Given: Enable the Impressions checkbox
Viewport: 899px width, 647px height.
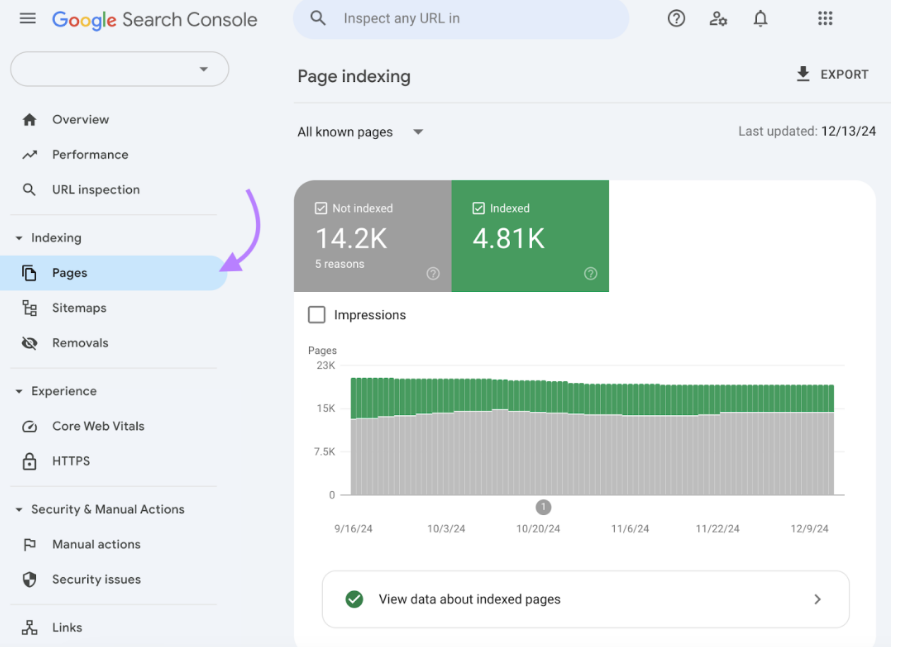Looking at the screenshot, I should [316, 315].
